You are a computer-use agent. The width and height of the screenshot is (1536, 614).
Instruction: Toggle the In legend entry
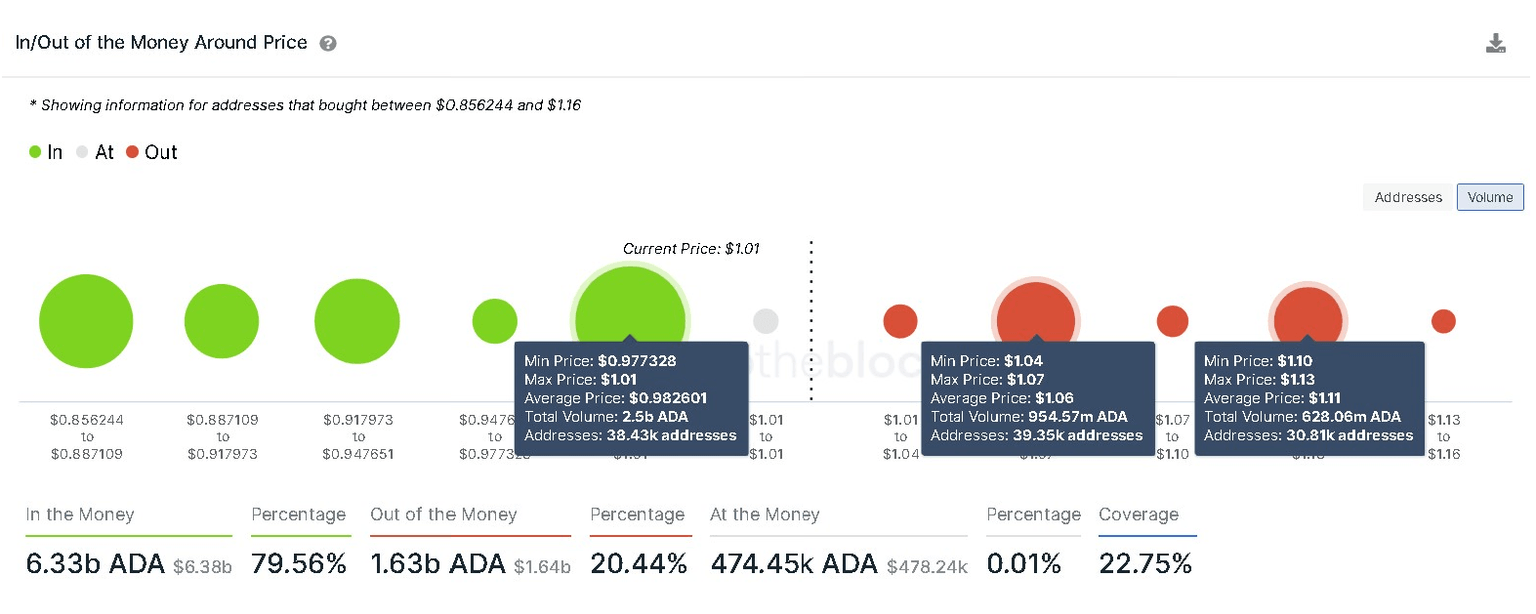(x=45, y=152)
